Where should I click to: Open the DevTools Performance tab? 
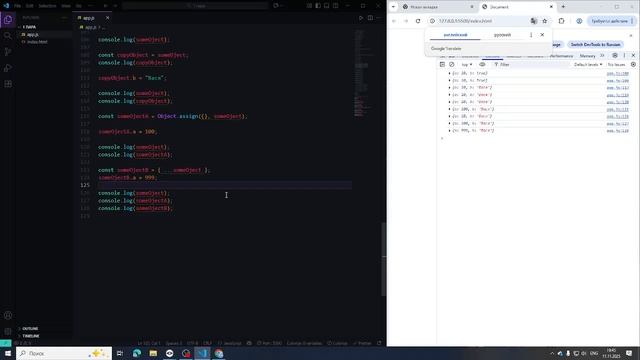pos(561,56)
